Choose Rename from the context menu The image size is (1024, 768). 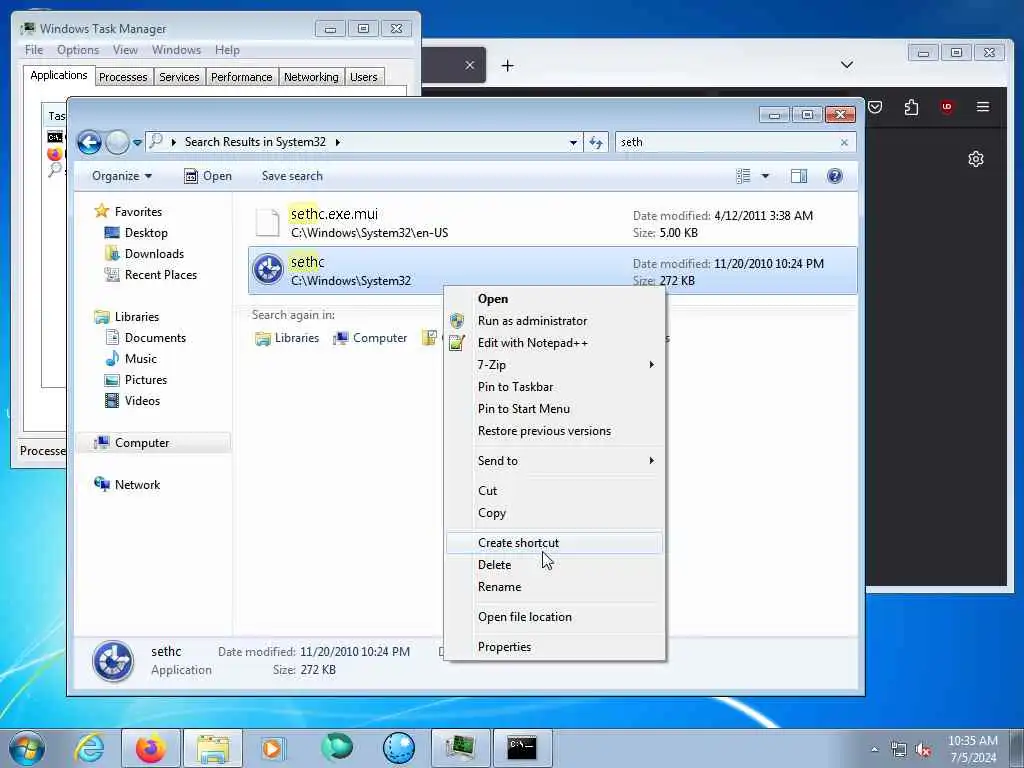(554, 587)
